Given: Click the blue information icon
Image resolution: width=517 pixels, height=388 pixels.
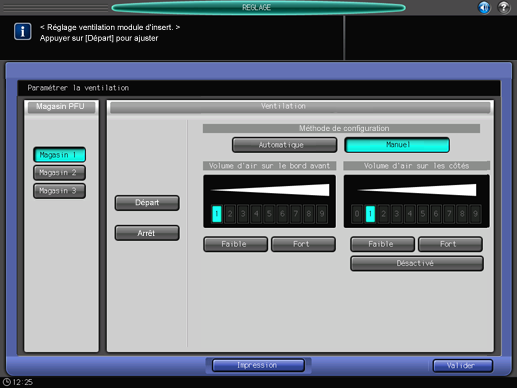Looking at the screenshot, I should click(23, 32).
